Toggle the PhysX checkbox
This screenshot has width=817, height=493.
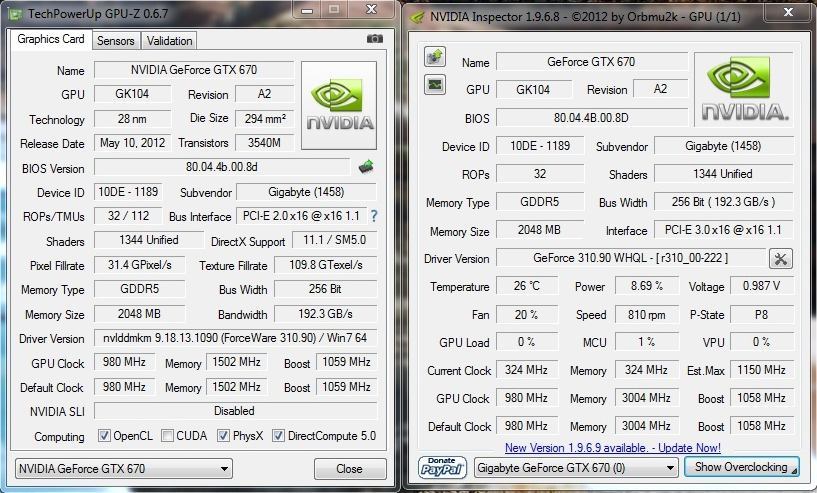click(x=224, y=436)
